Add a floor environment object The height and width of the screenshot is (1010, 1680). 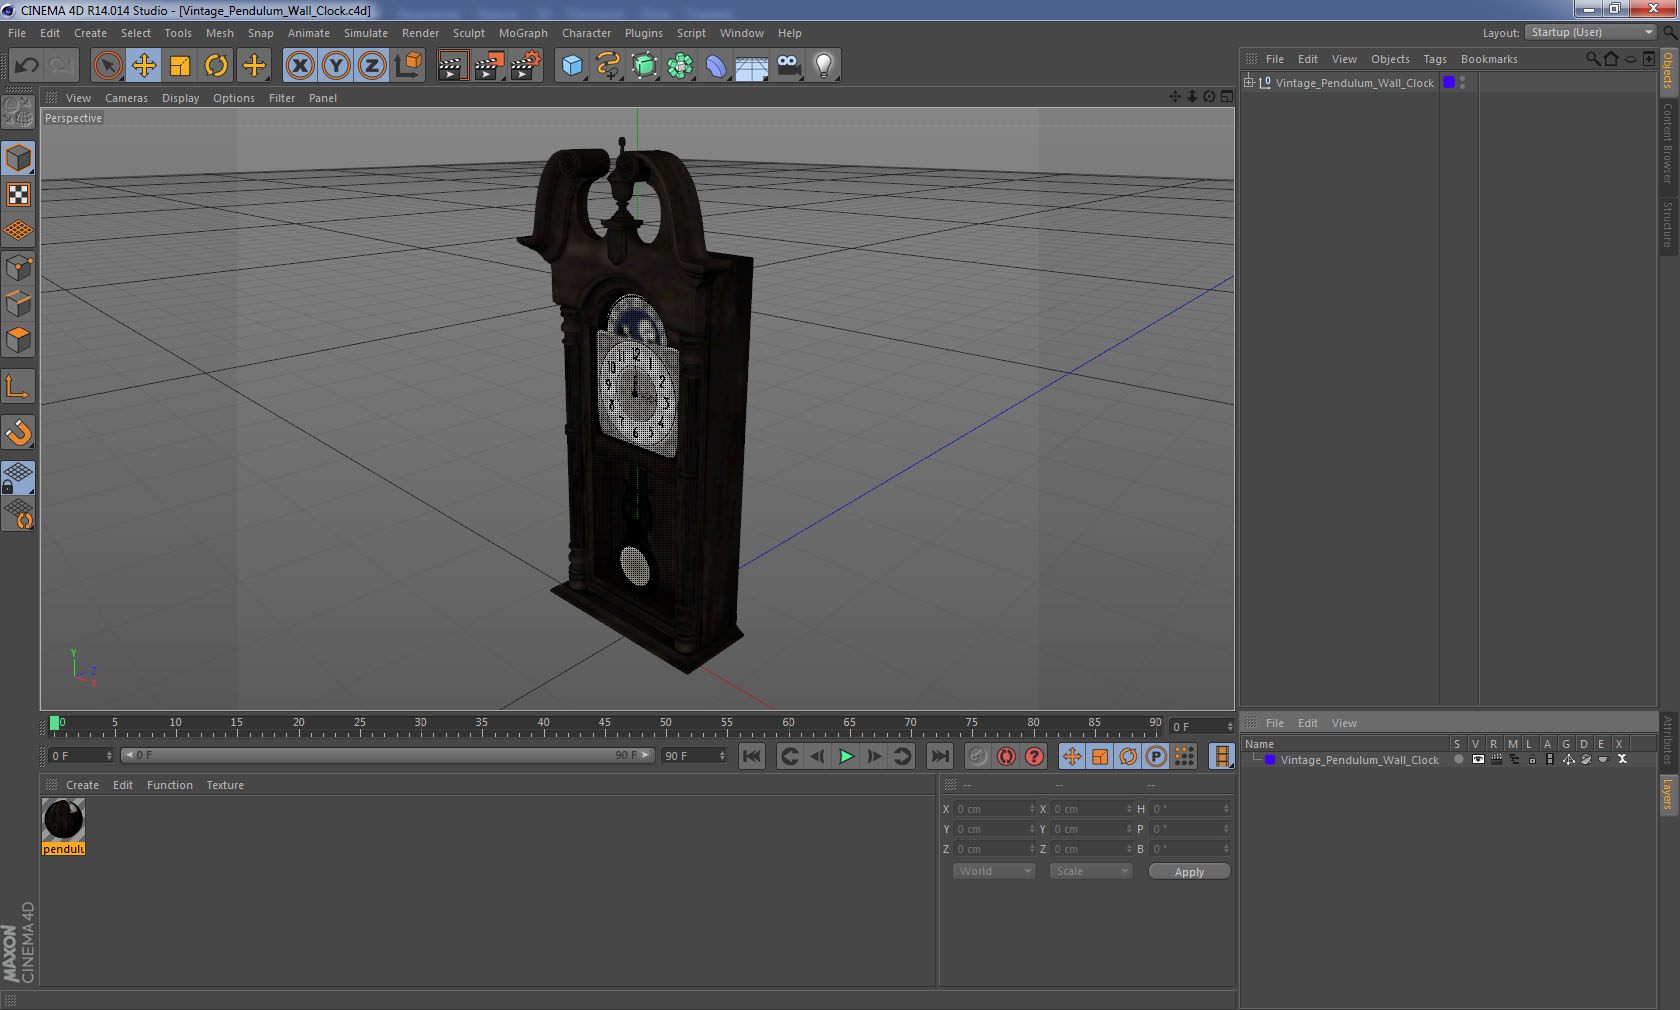[x=752, y=66]
